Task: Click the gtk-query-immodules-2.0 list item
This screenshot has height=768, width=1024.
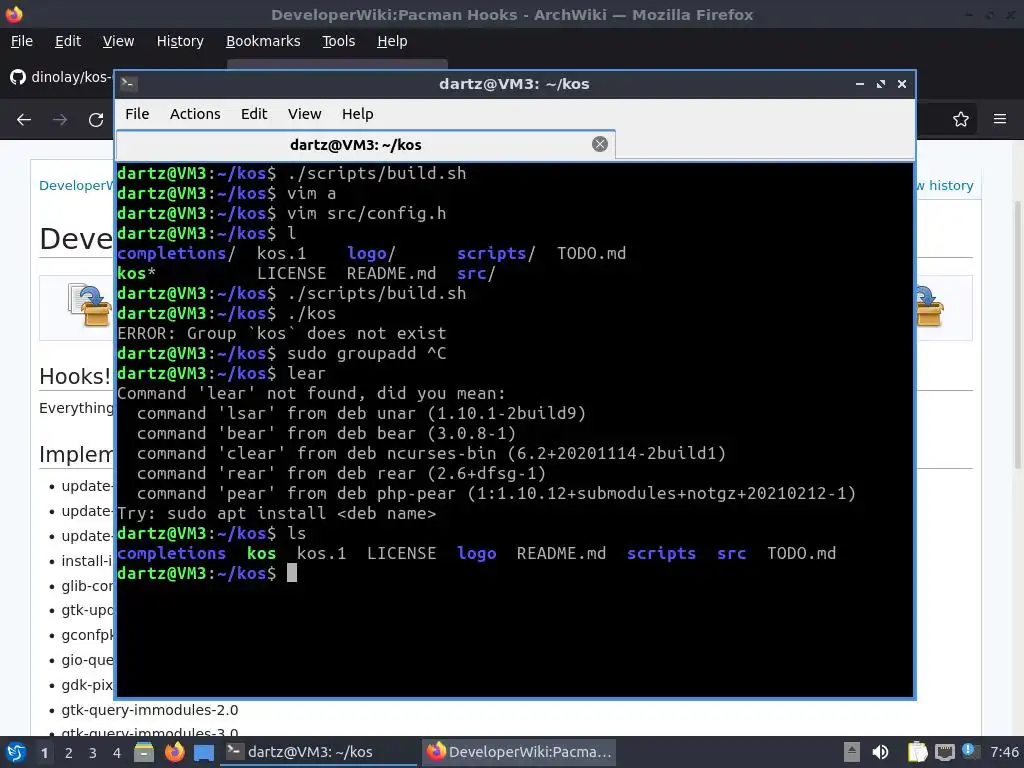Action: pos(150,709)
